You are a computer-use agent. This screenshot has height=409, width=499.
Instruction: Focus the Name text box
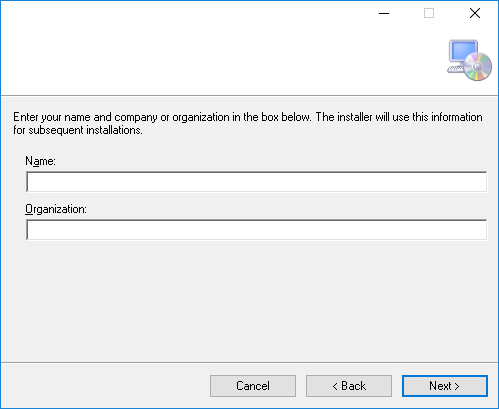[256, 182]
